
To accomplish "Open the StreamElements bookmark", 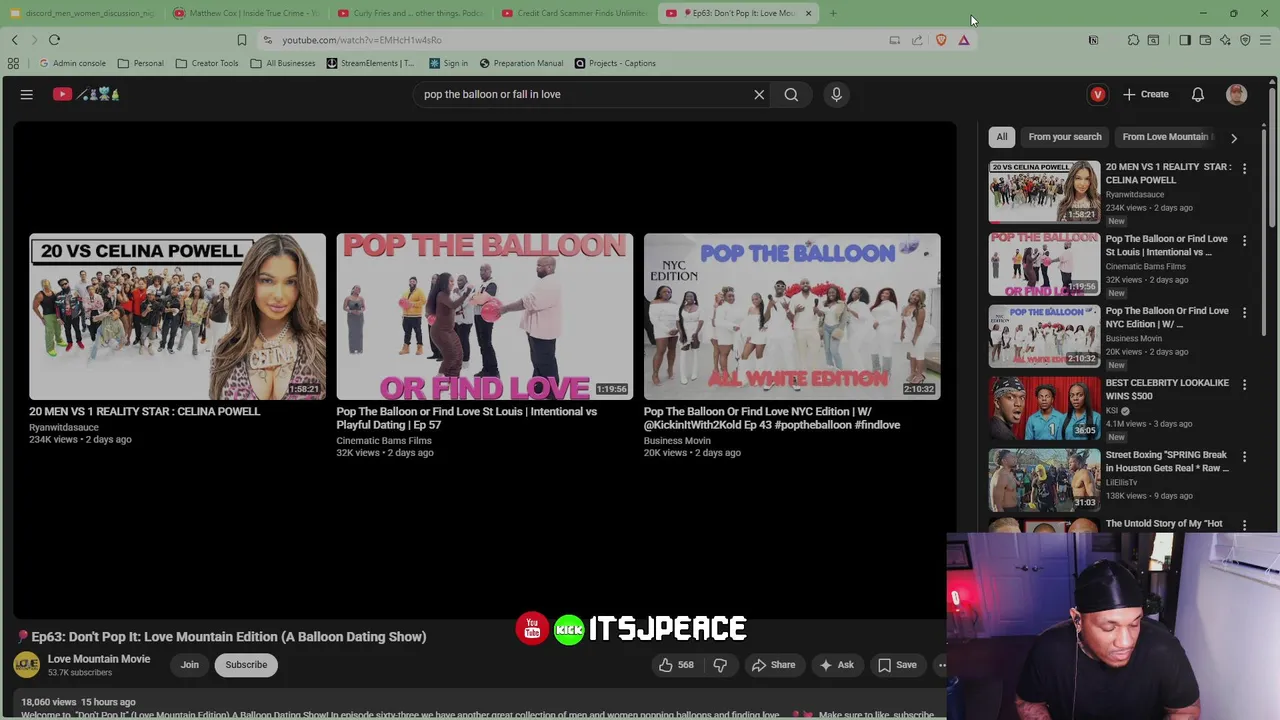I will coord(370,63).
